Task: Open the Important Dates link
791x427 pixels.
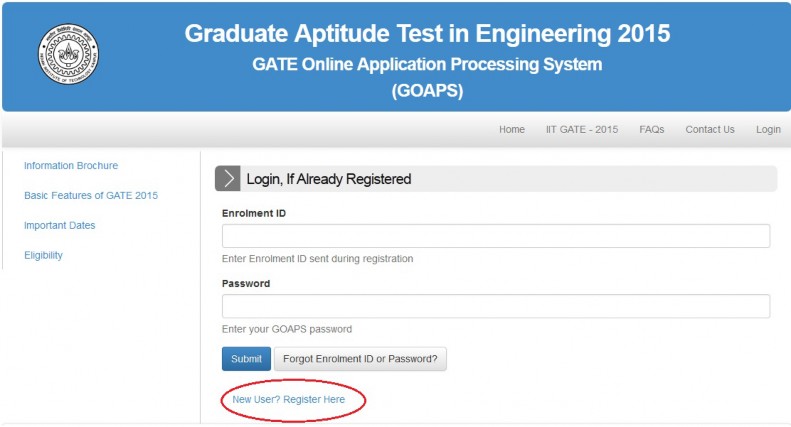Action: tap(60, 225)
